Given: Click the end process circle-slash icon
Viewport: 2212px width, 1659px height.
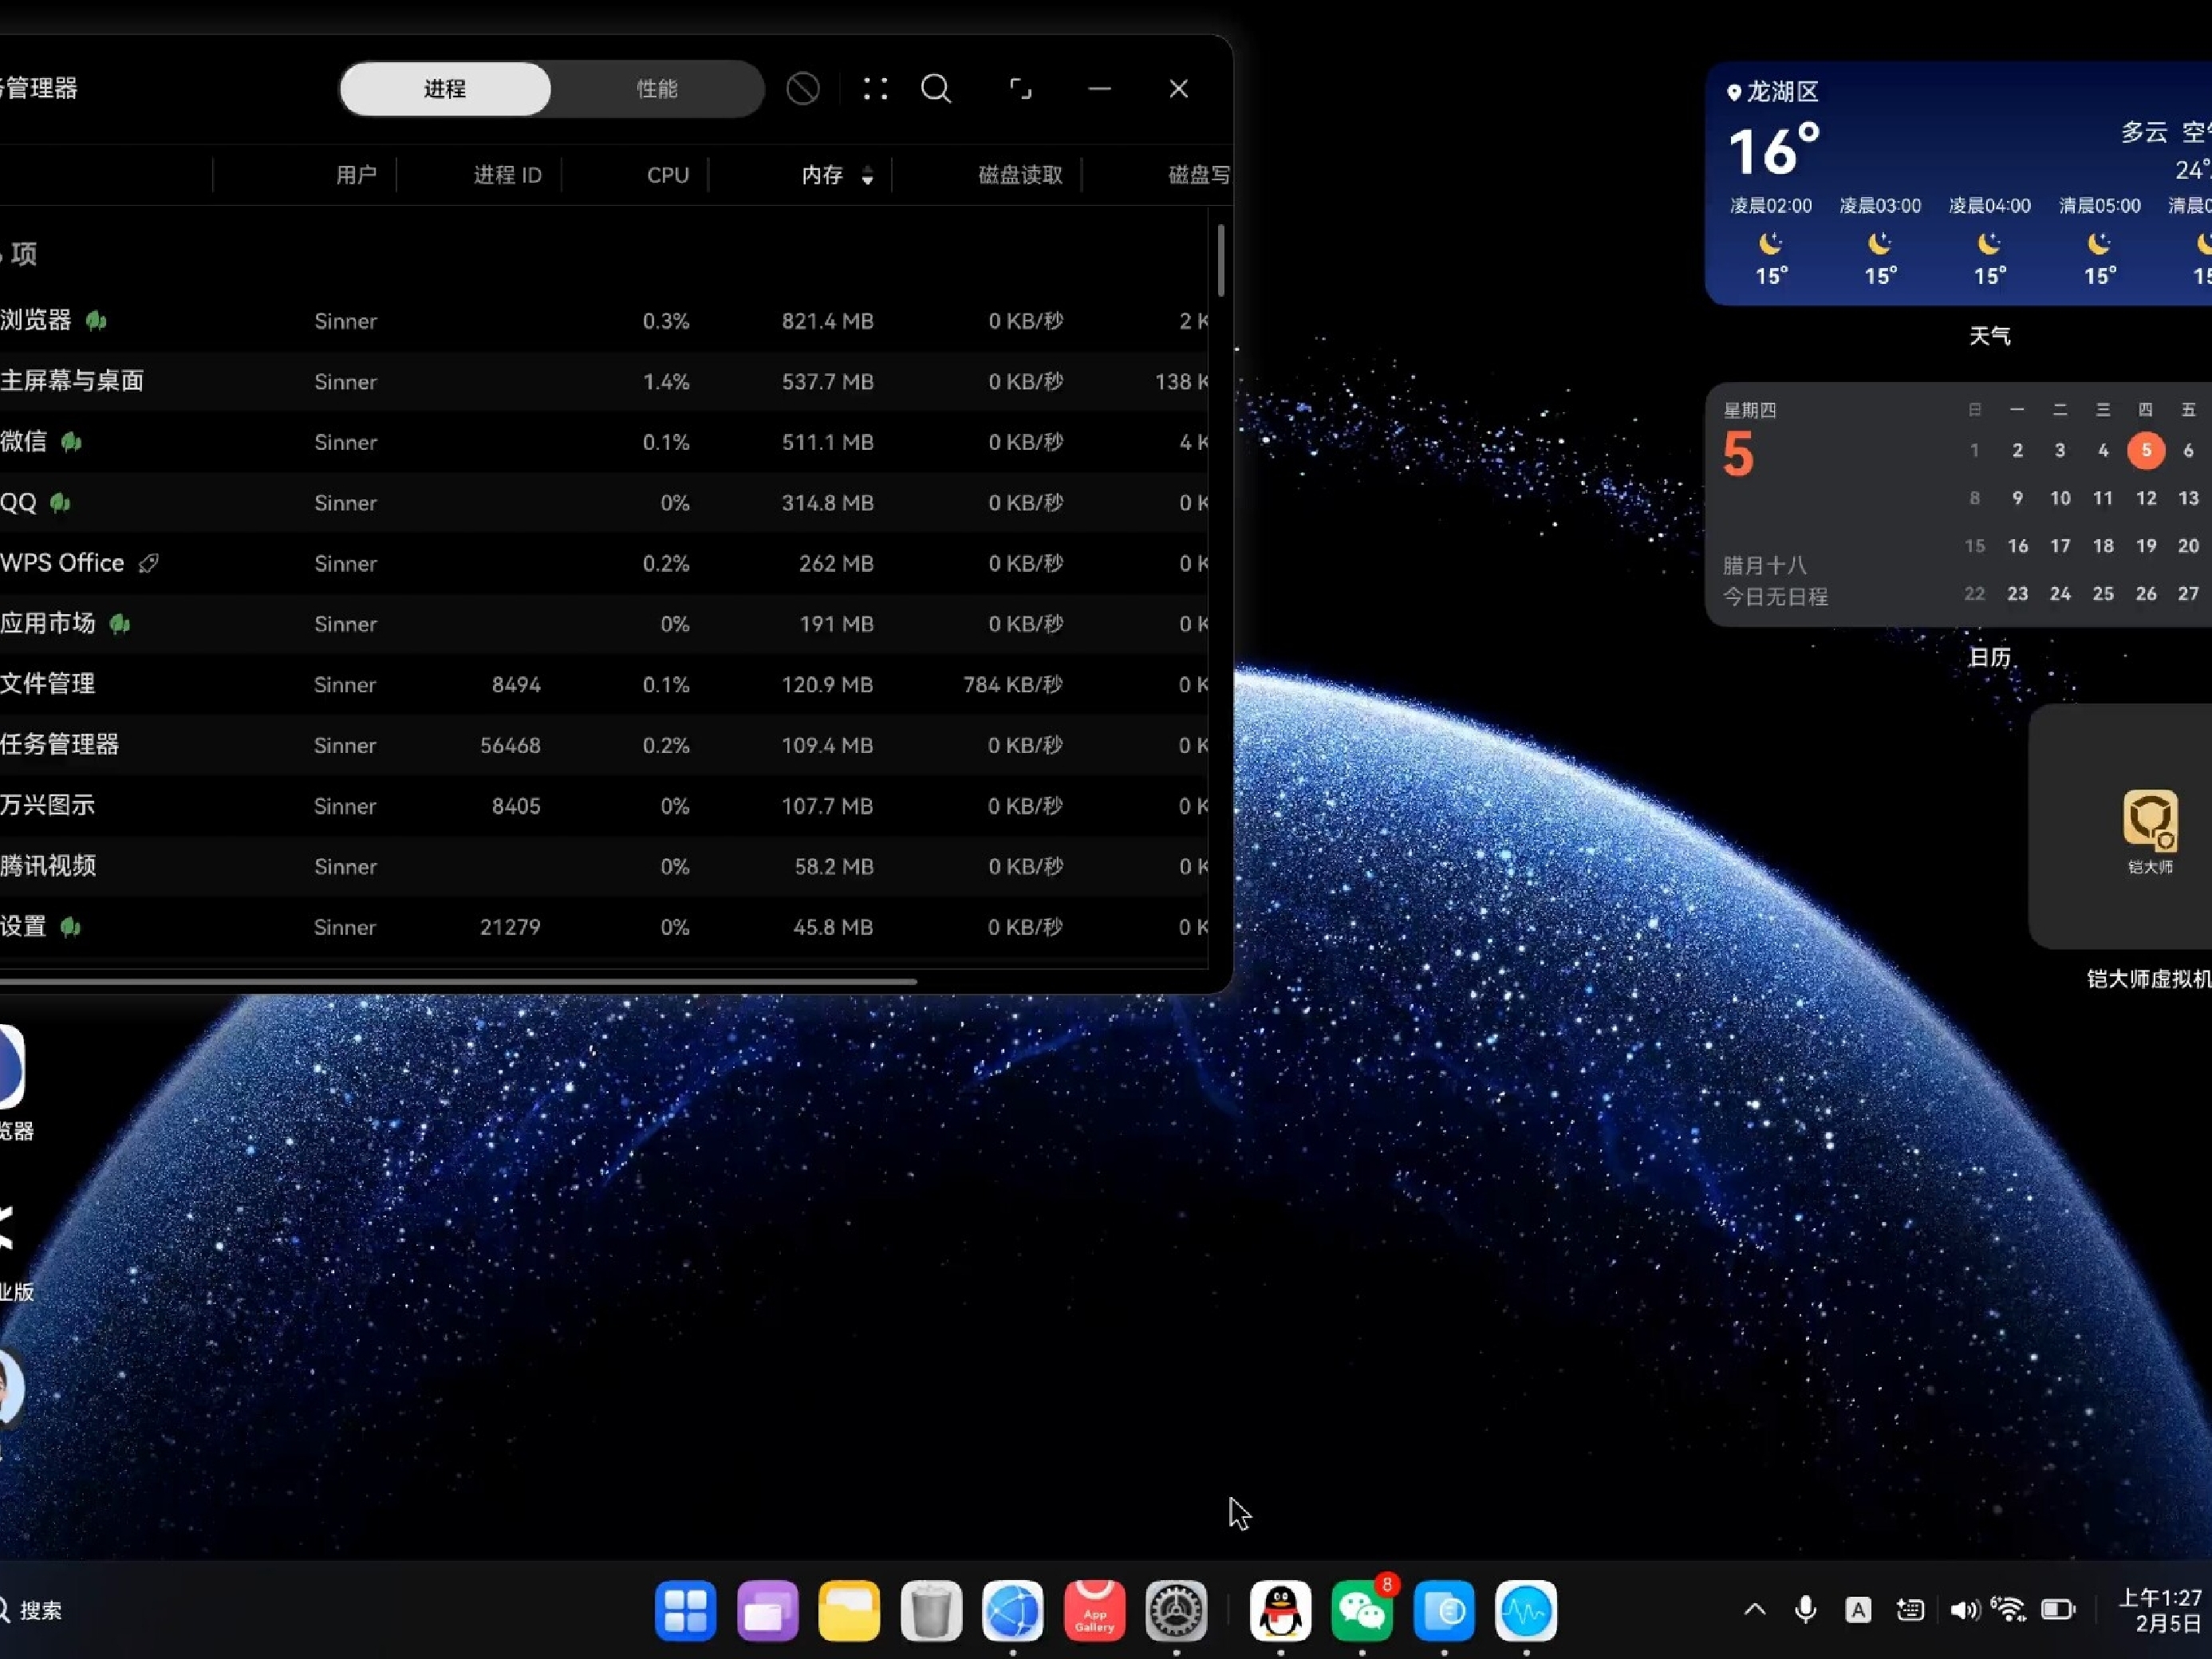Looking at the screenshot, I should (803, 89).
